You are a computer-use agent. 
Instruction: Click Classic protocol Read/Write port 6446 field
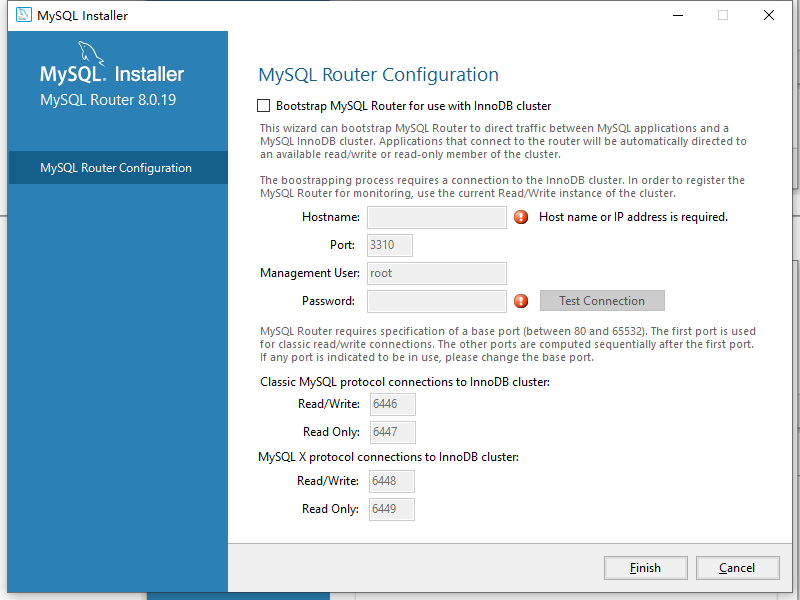coord(392,404)
